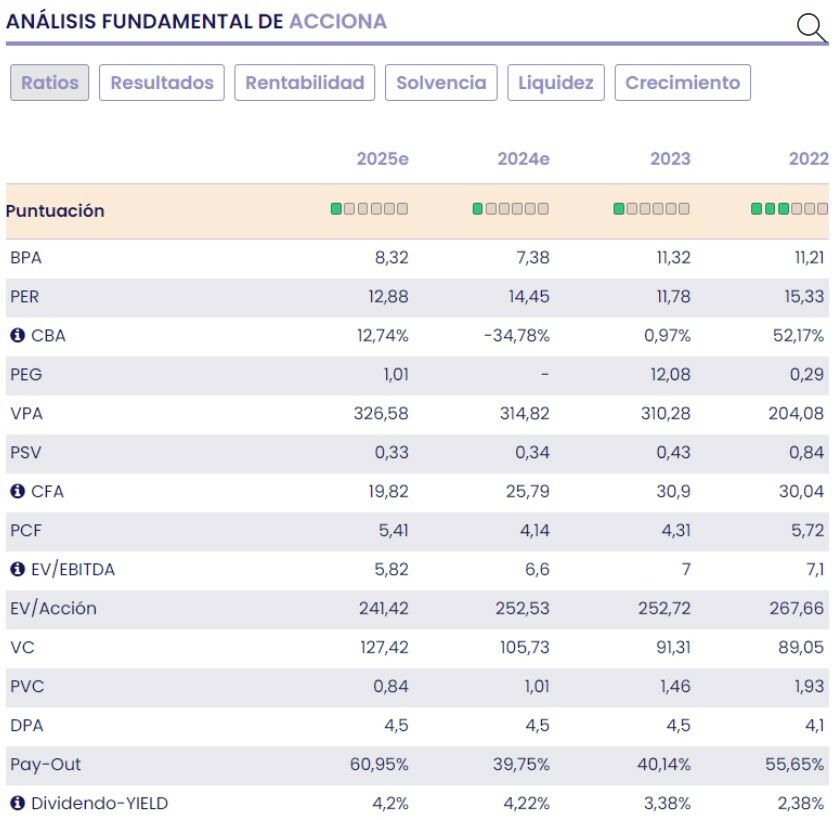835x820 pixels.
Task: Click the magnifying glass search icon
Action: (811, 27)
